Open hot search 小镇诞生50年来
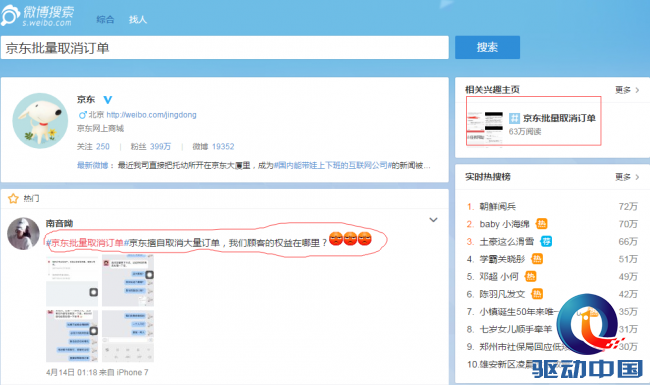Viewport: 650px width, 385px height. (518, 311)
